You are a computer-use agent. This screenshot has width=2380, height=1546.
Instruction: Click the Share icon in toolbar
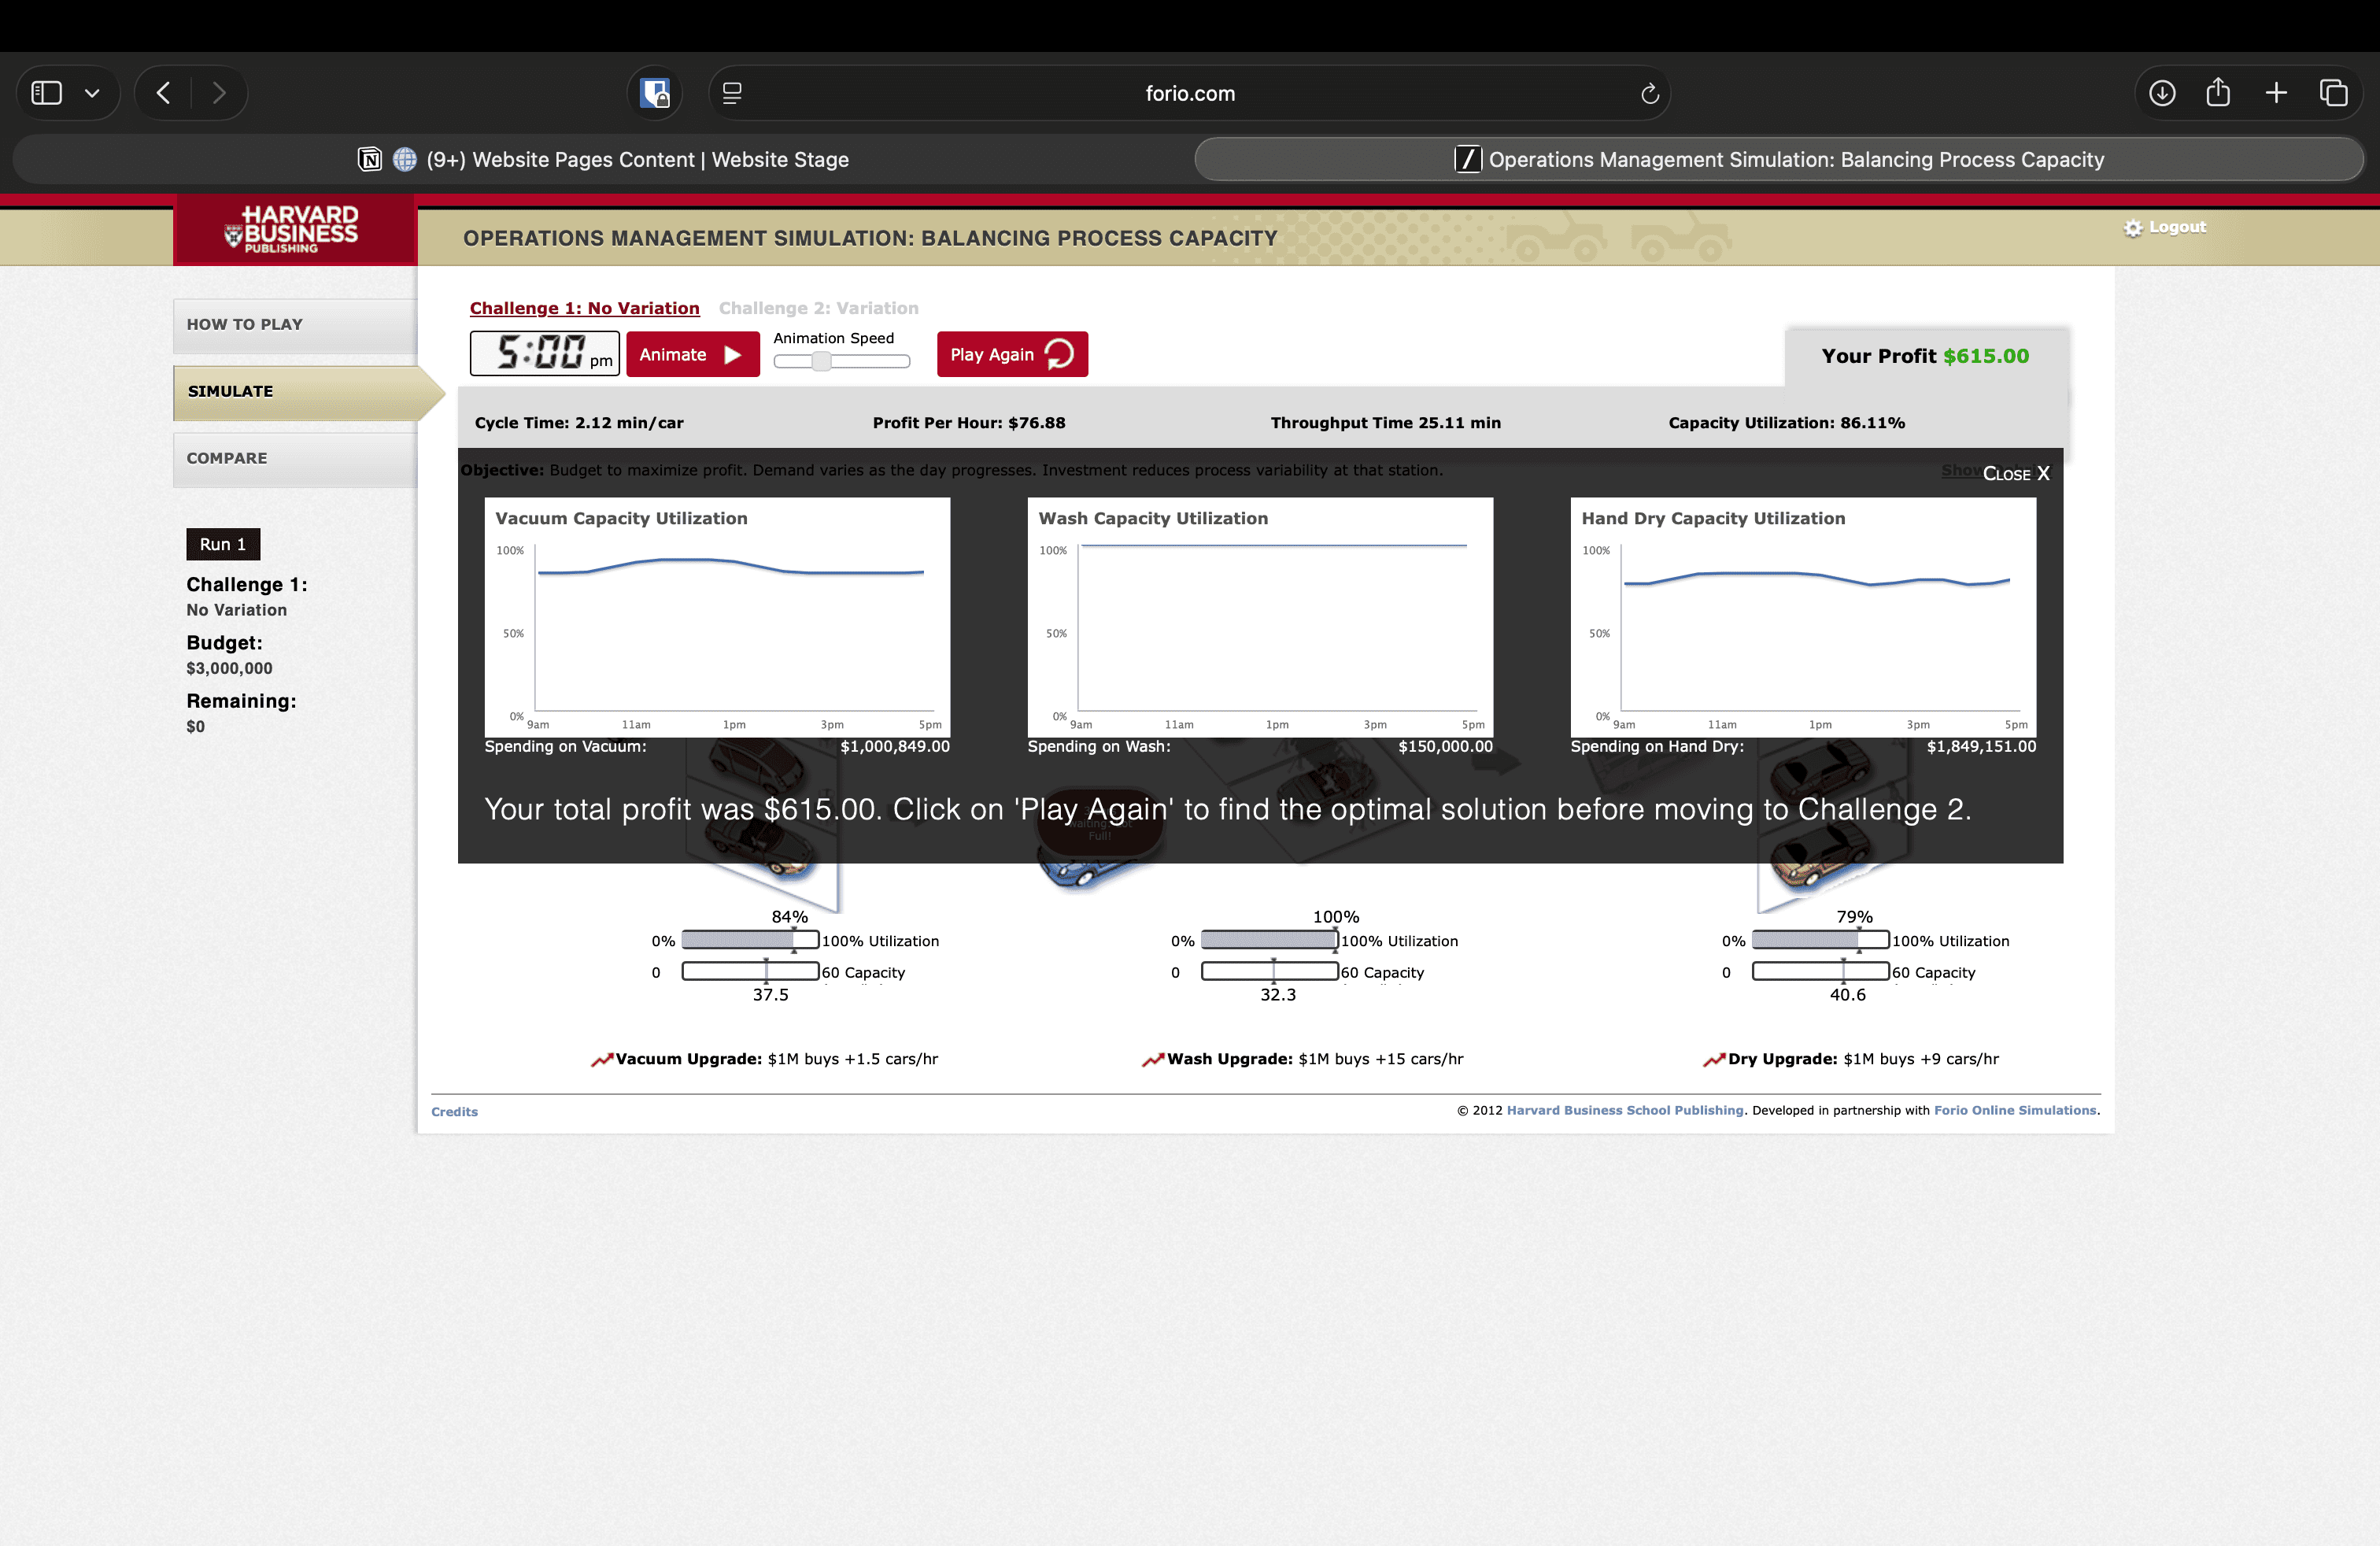(x=2218, y=93)
